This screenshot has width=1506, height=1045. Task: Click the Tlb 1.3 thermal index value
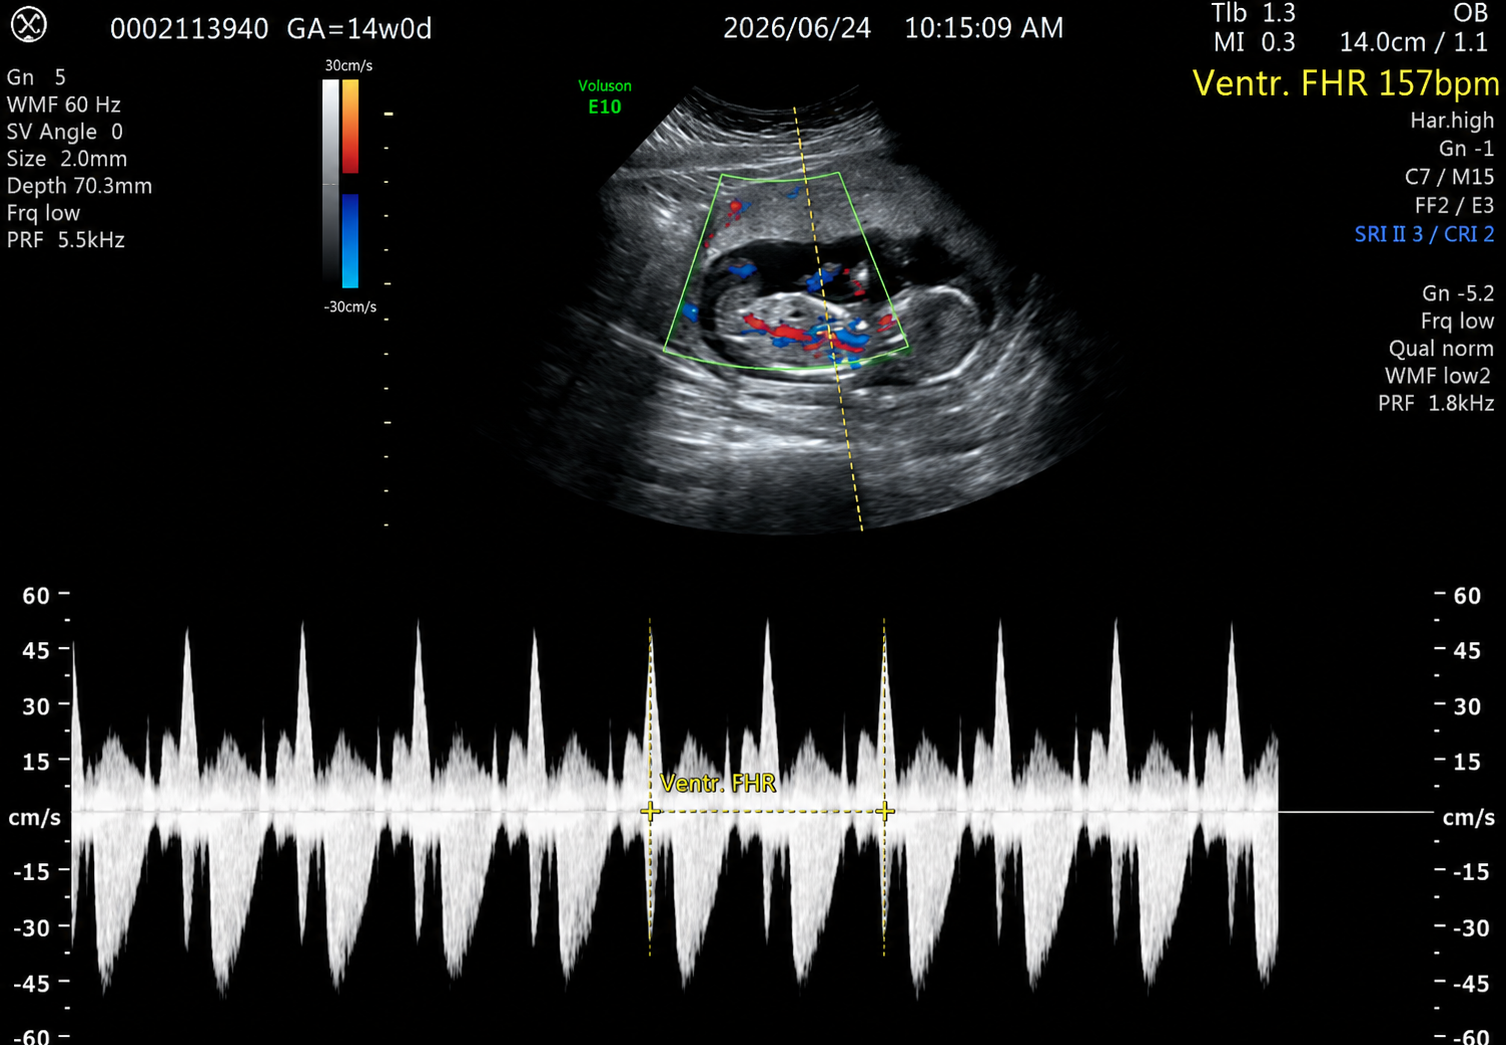1253,13
